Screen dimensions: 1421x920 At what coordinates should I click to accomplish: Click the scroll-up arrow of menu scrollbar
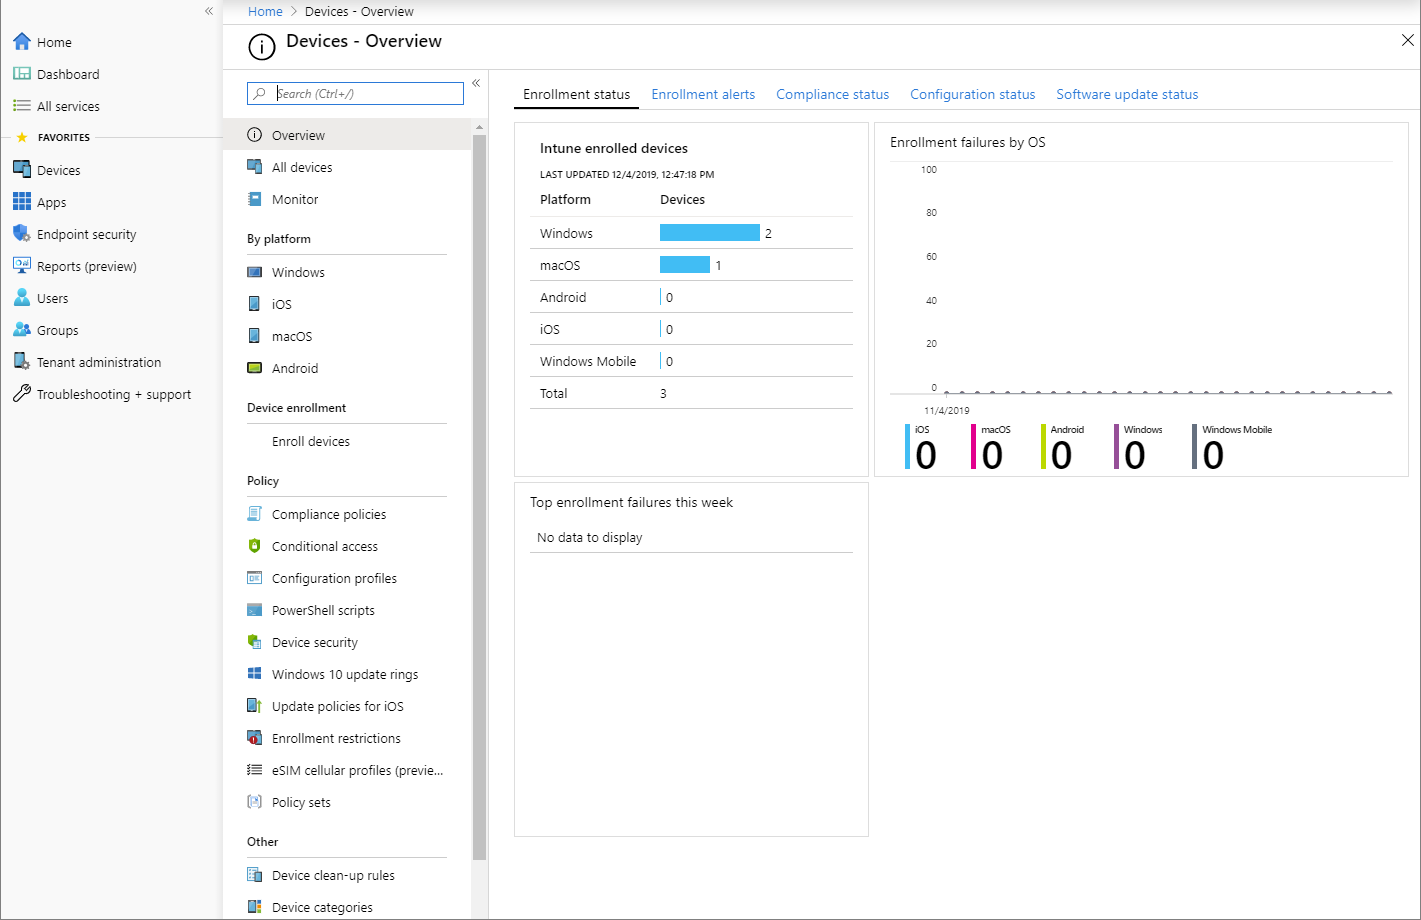(479, 127)
